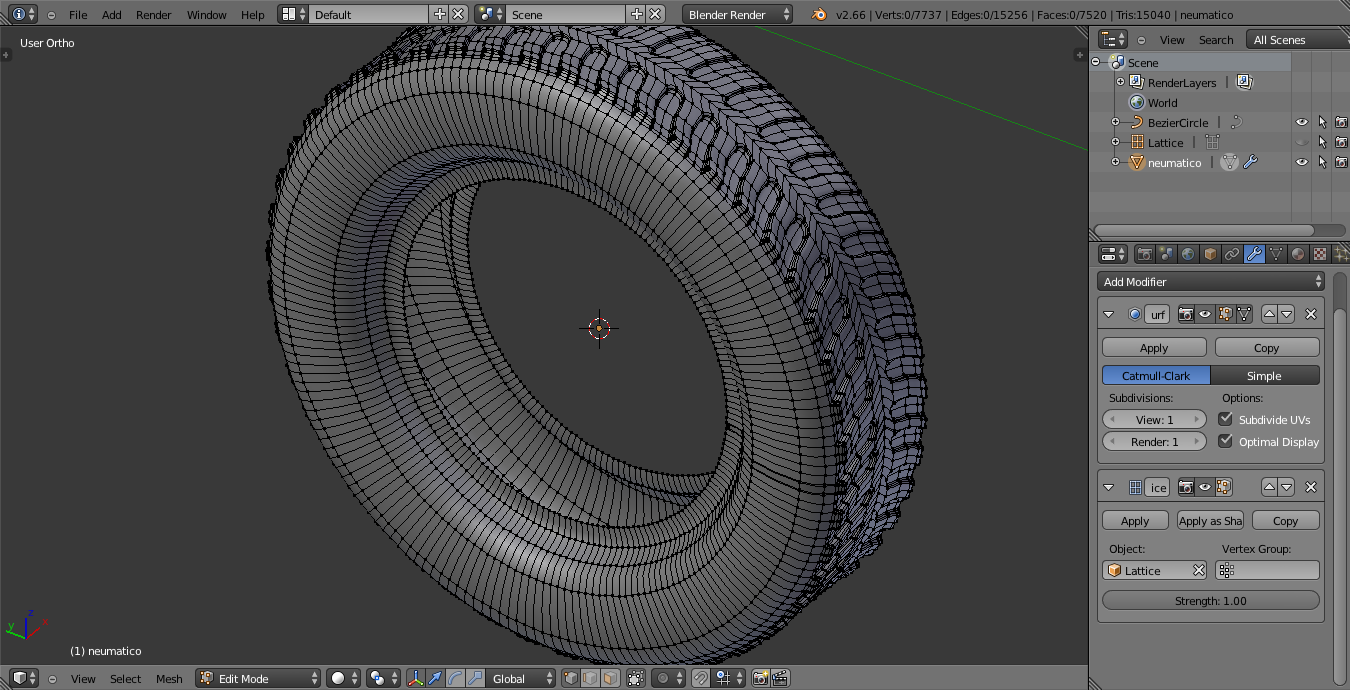Open the File menu
The height and width of the screenshot is (690, 1350).
coord(78,15)
